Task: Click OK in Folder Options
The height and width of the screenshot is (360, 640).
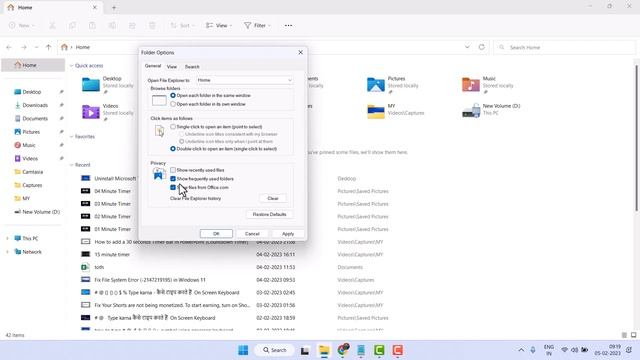Action: (x=216, y=234)
